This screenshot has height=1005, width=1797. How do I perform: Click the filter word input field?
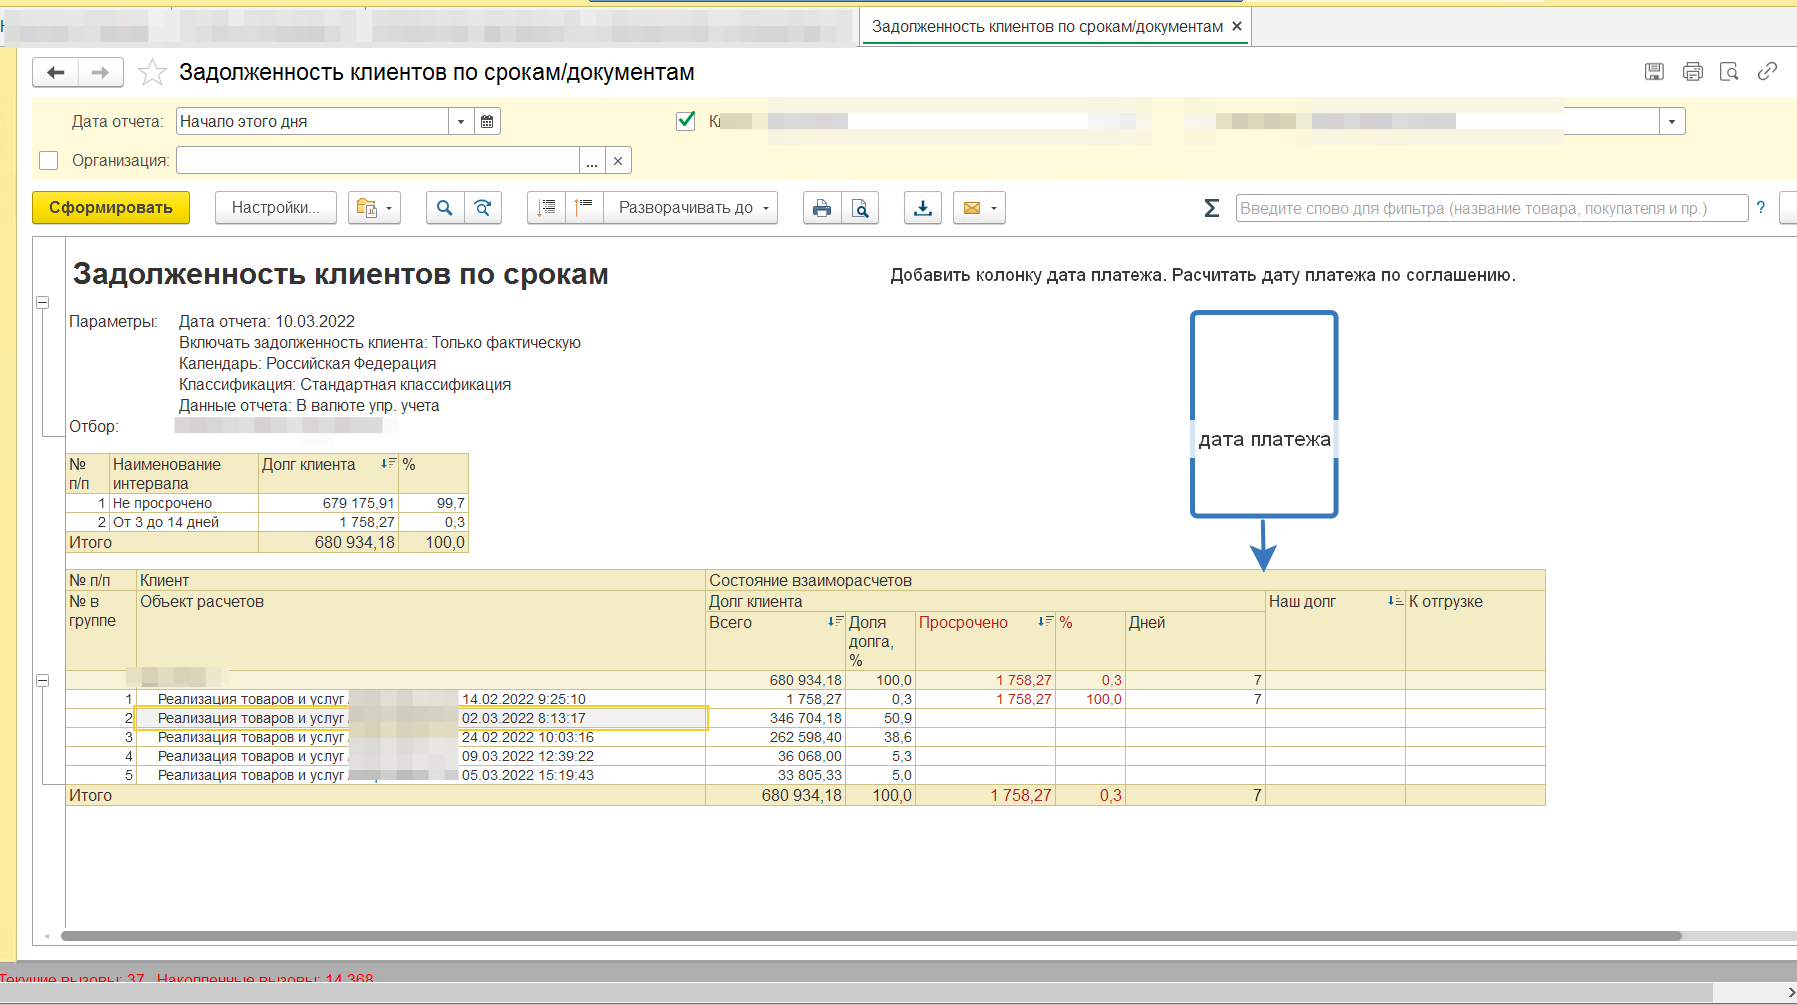1490,208
